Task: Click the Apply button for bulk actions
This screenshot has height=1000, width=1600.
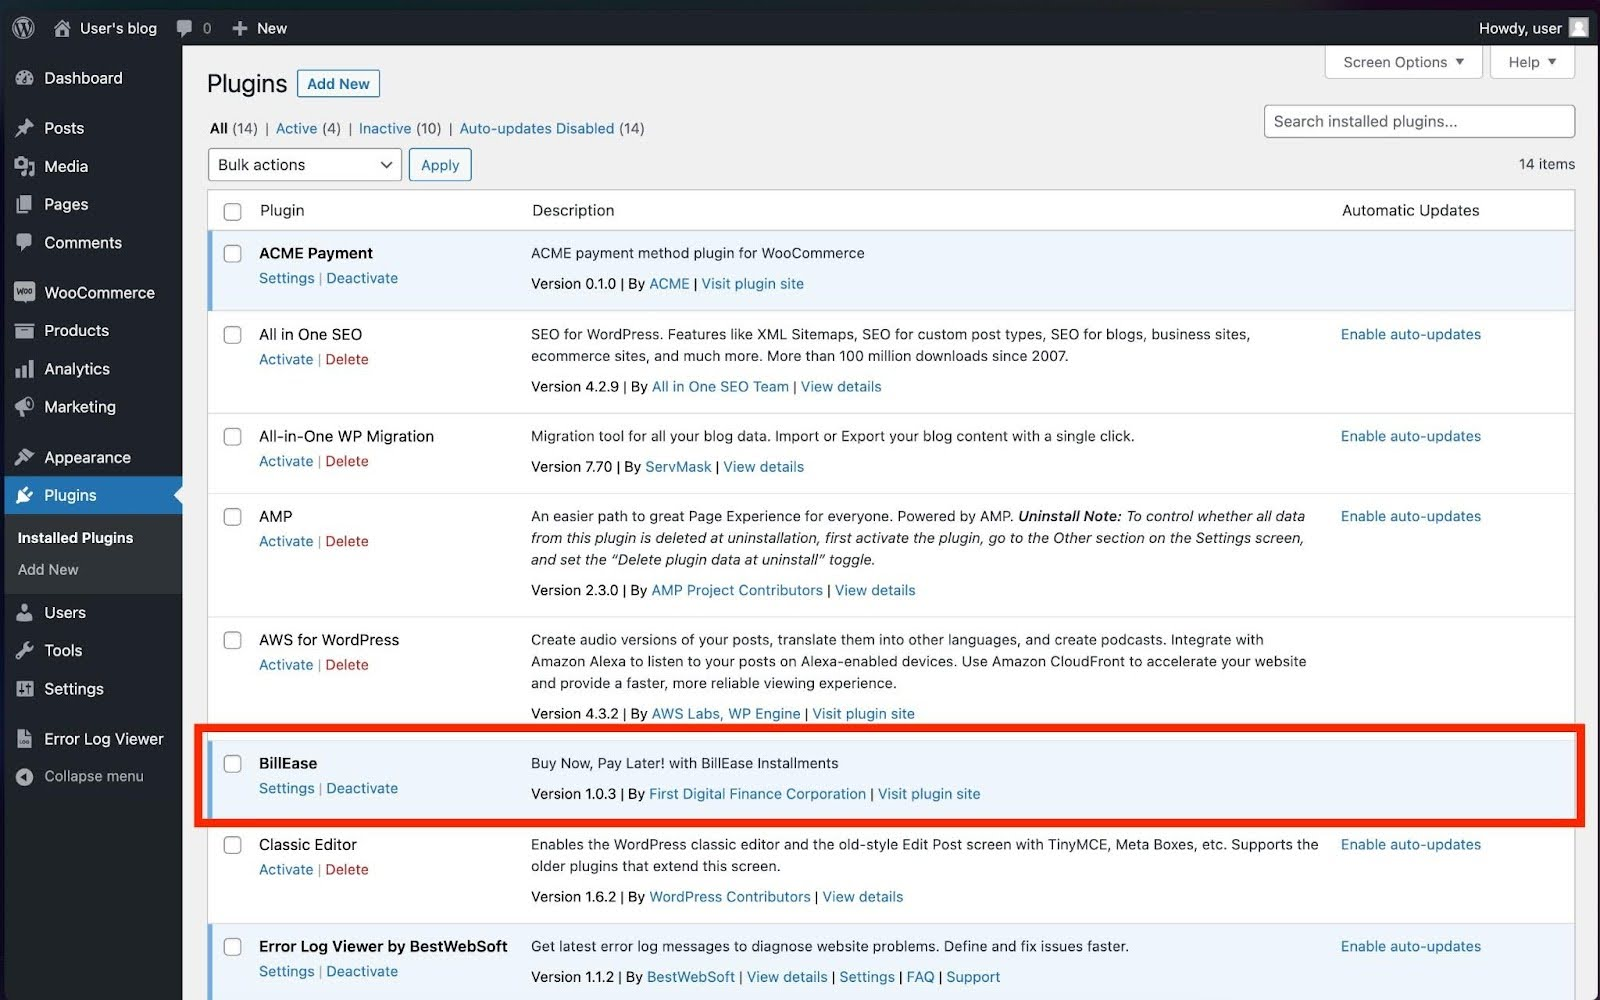Action: [440, 165]
